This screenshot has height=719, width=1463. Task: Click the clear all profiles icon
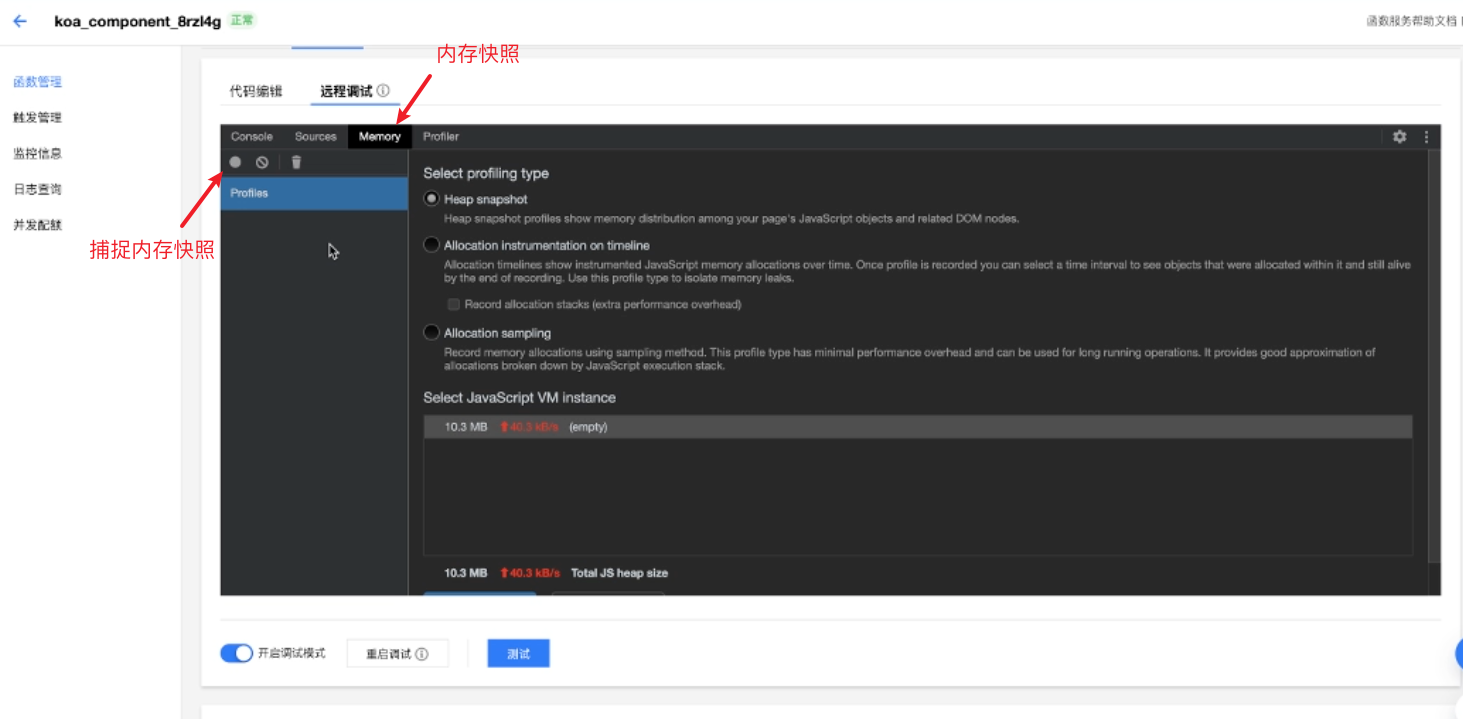[262, 162]
